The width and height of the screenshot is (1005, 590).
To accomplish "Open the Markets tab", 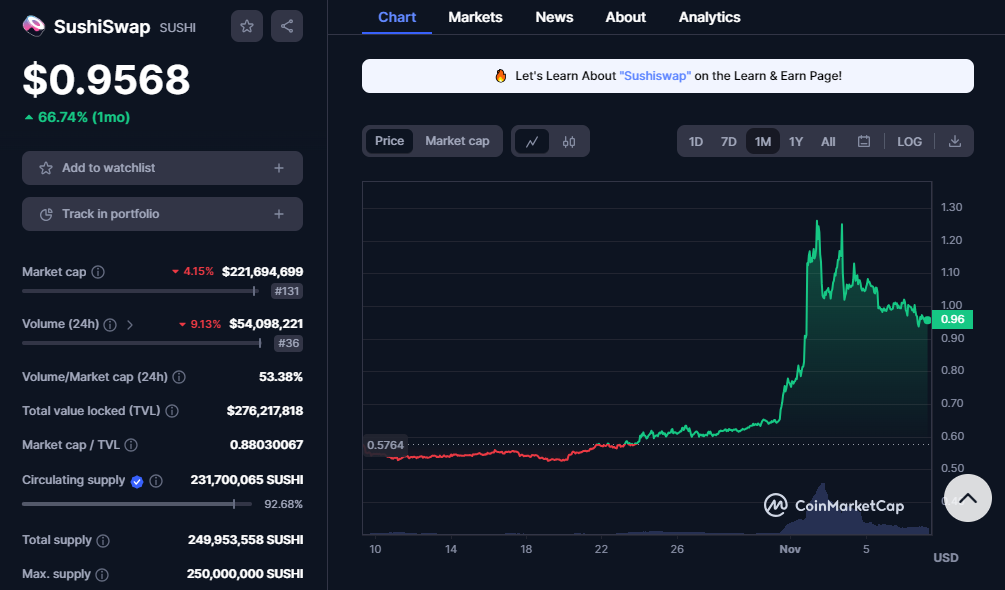I will pos(475,17).
